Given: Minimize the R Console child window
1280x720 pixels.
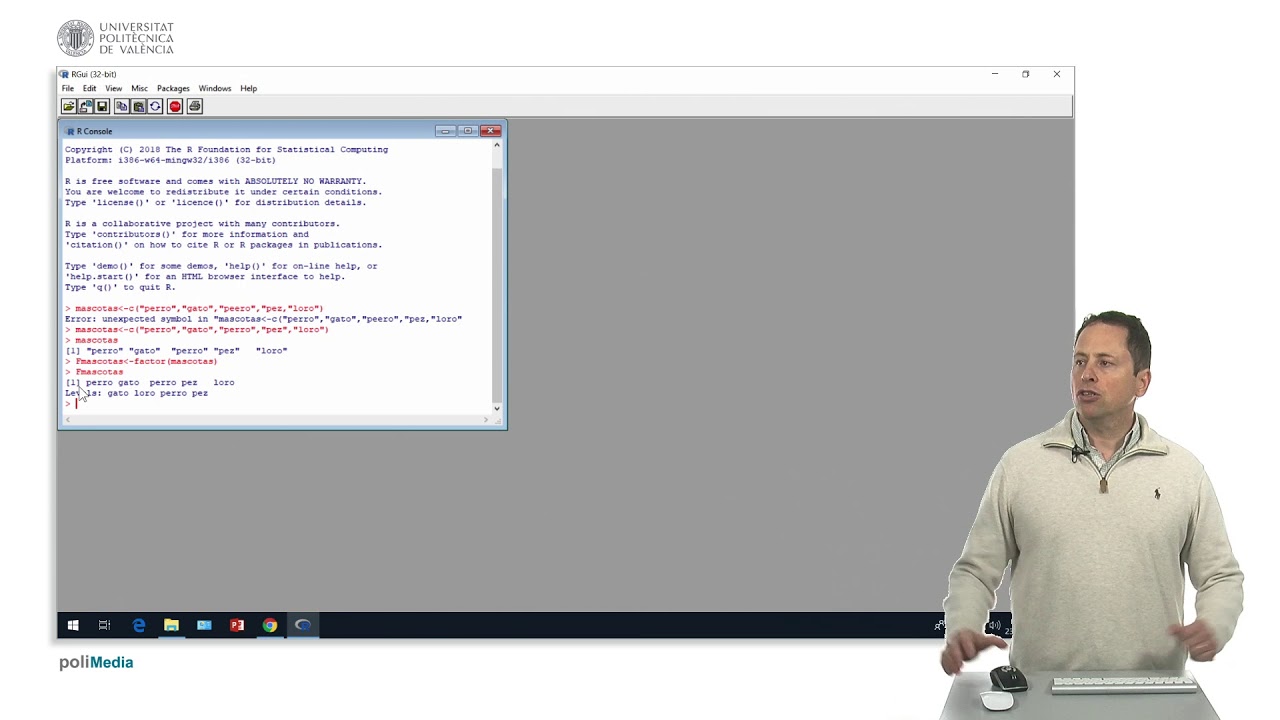Looking at the screenshot, I should tap(446, 131).
